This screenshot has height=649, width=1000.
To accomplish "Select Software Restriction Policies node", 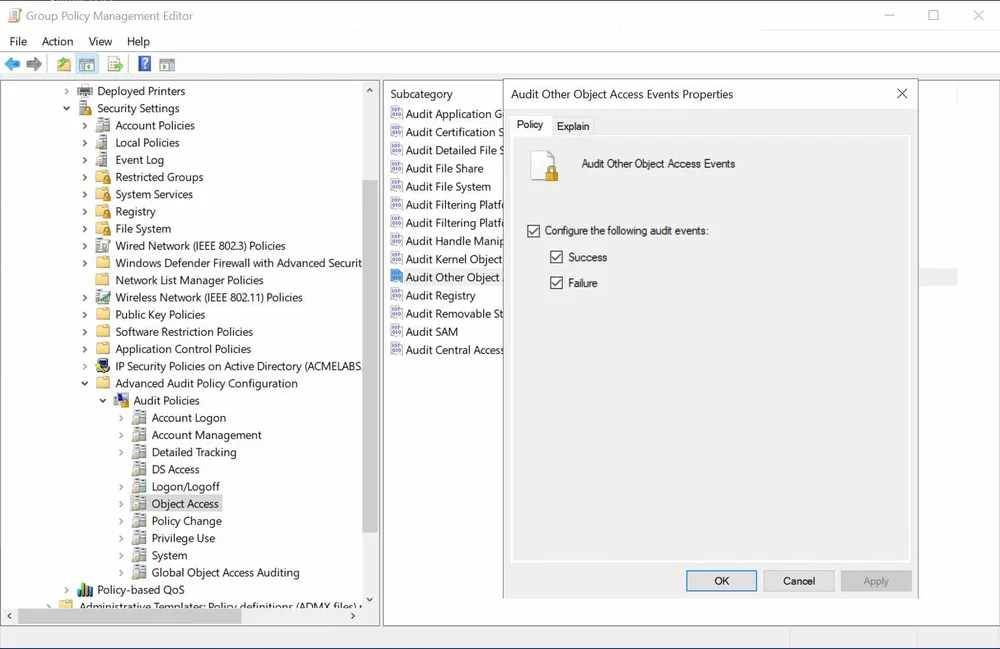I will click(184, 332).
